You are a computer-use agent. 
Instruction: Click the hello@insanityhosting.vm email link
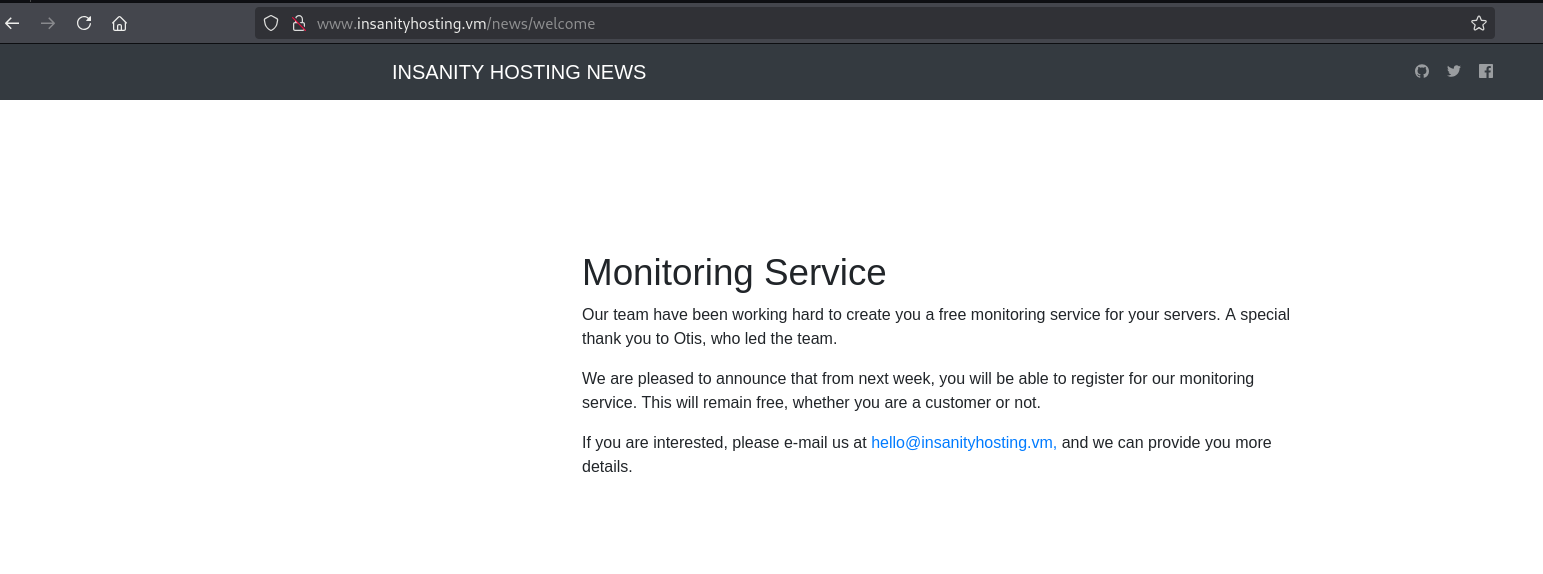pos(963,442)
